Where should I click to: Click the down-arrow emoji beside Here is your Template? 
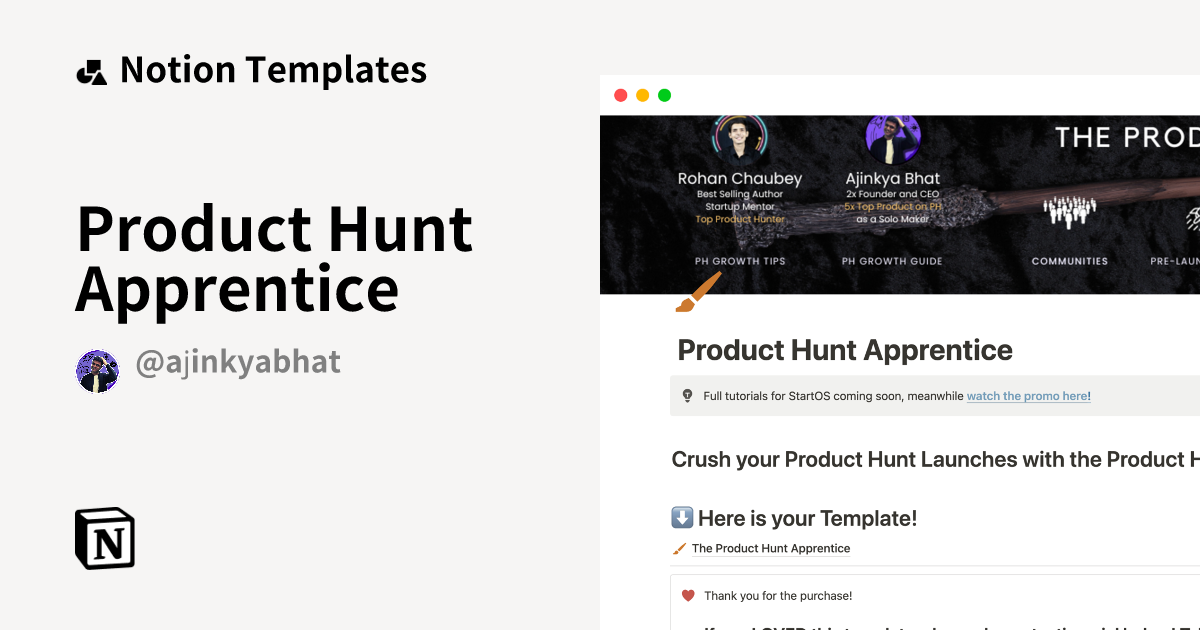click(681, 518)
